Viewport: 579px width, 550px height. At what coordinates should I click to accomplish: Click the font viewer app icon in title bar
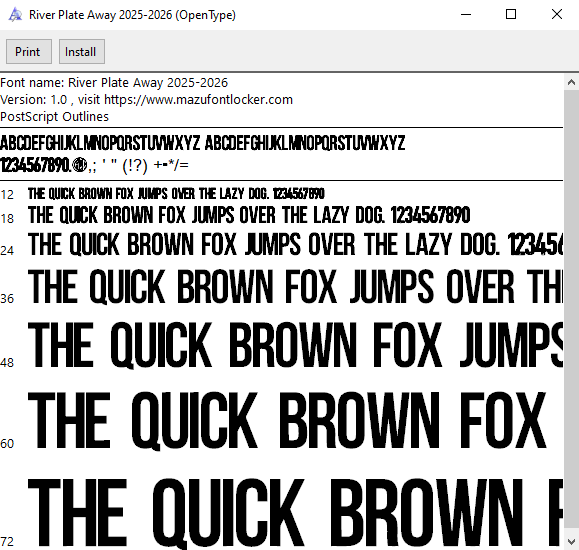click(x=16, y=15)
